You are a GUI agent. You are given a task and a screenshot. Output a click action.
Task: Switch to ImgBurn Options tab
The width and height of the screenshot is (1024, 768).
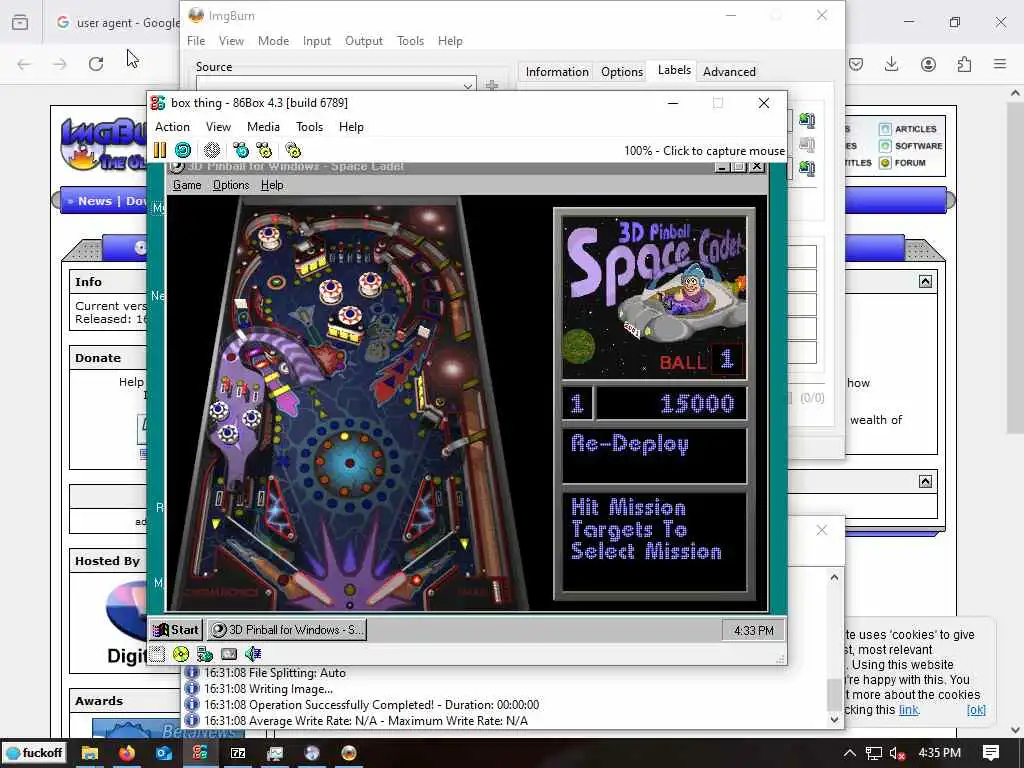622,72
